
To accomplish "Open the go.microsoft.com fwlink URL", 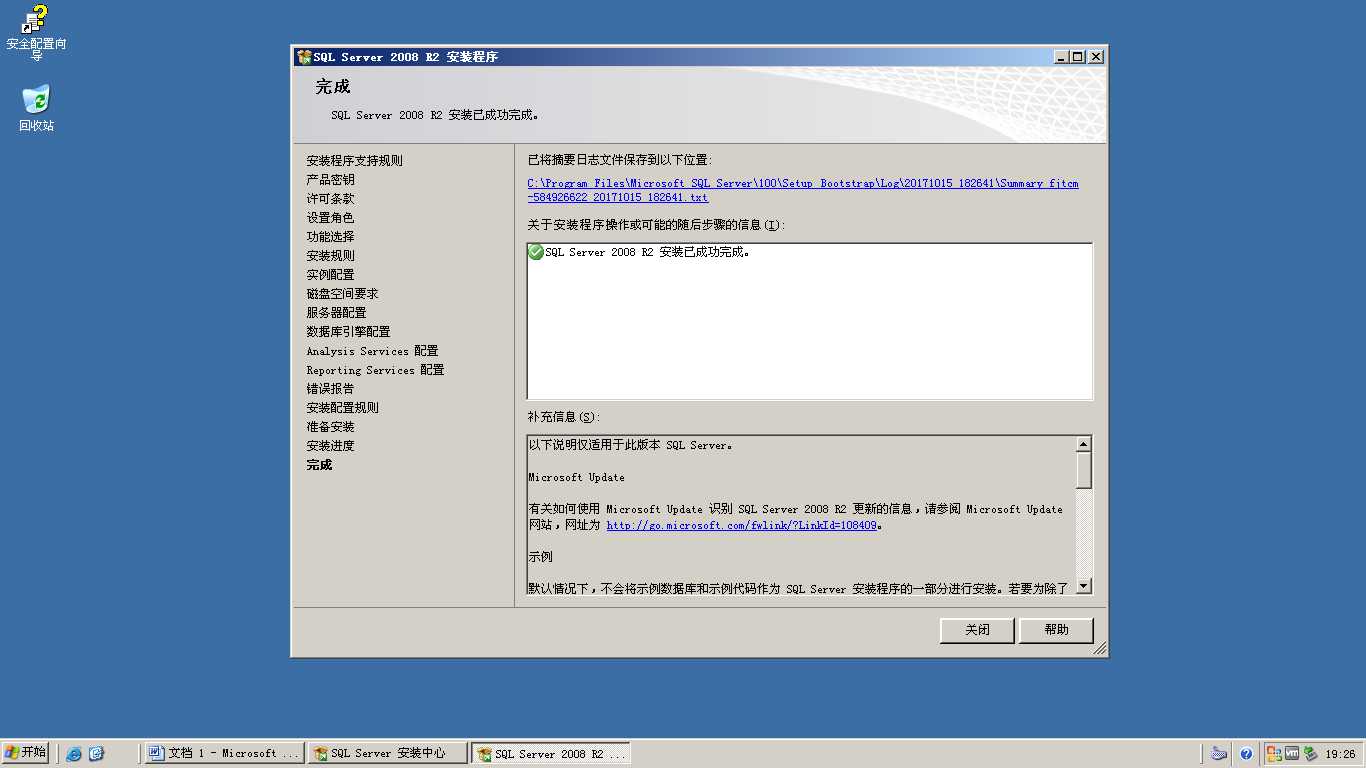I will click(x=741, y=525).
